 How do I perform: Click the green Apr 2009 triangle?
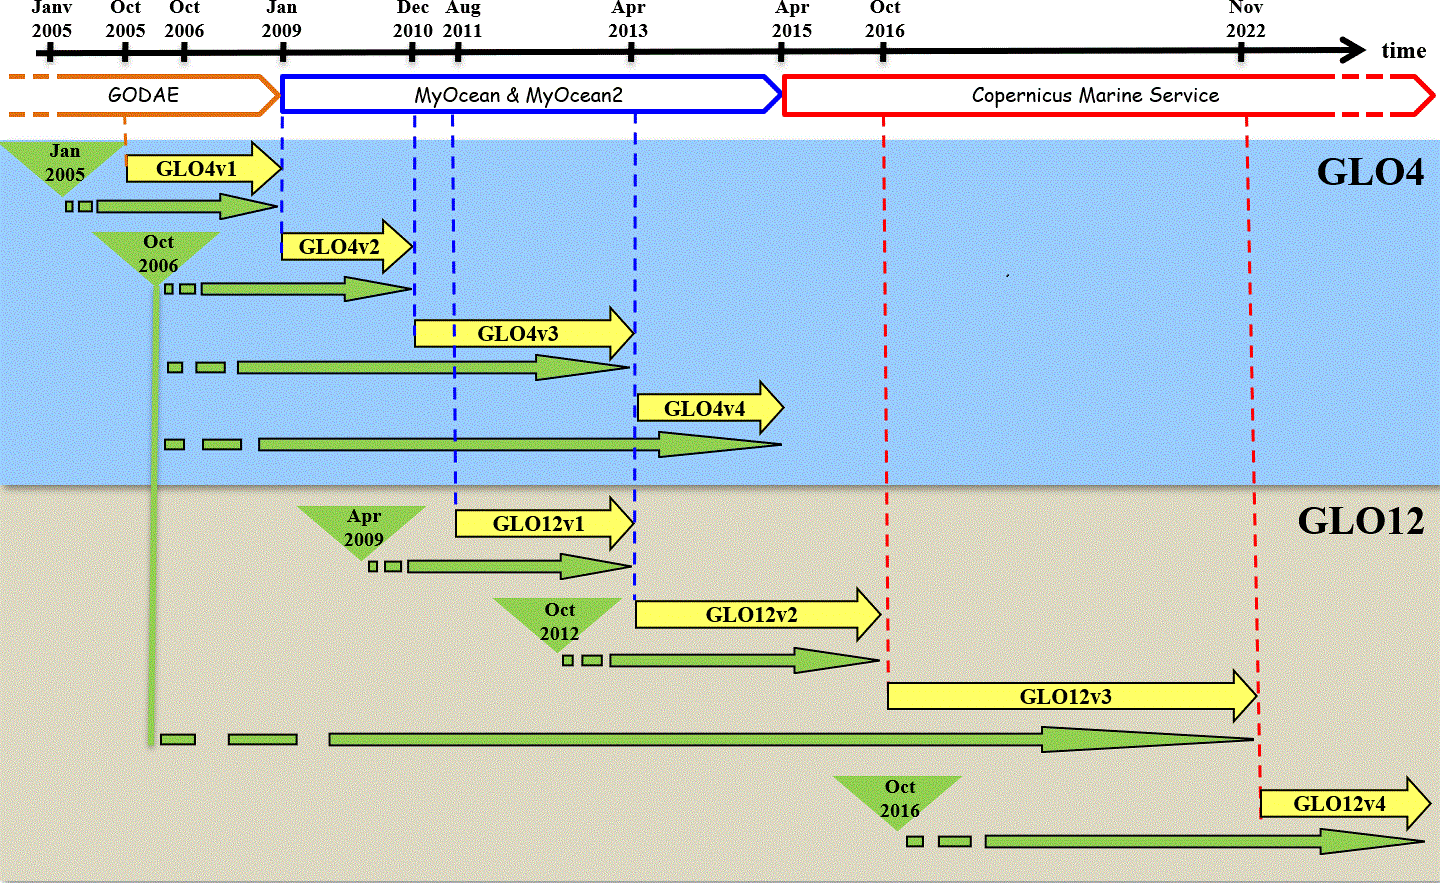click(363, 529)
